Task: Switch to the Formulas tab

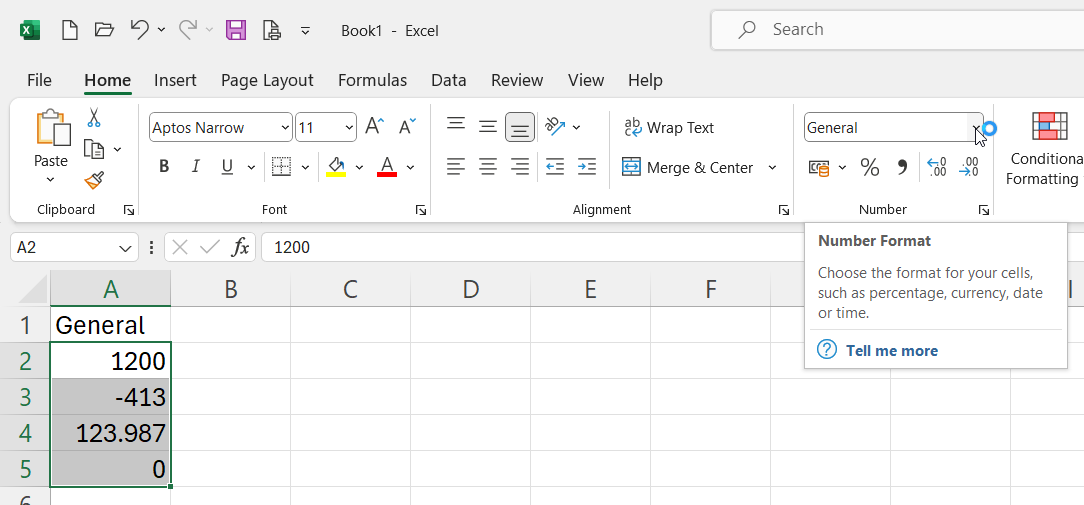Action: 372,80
